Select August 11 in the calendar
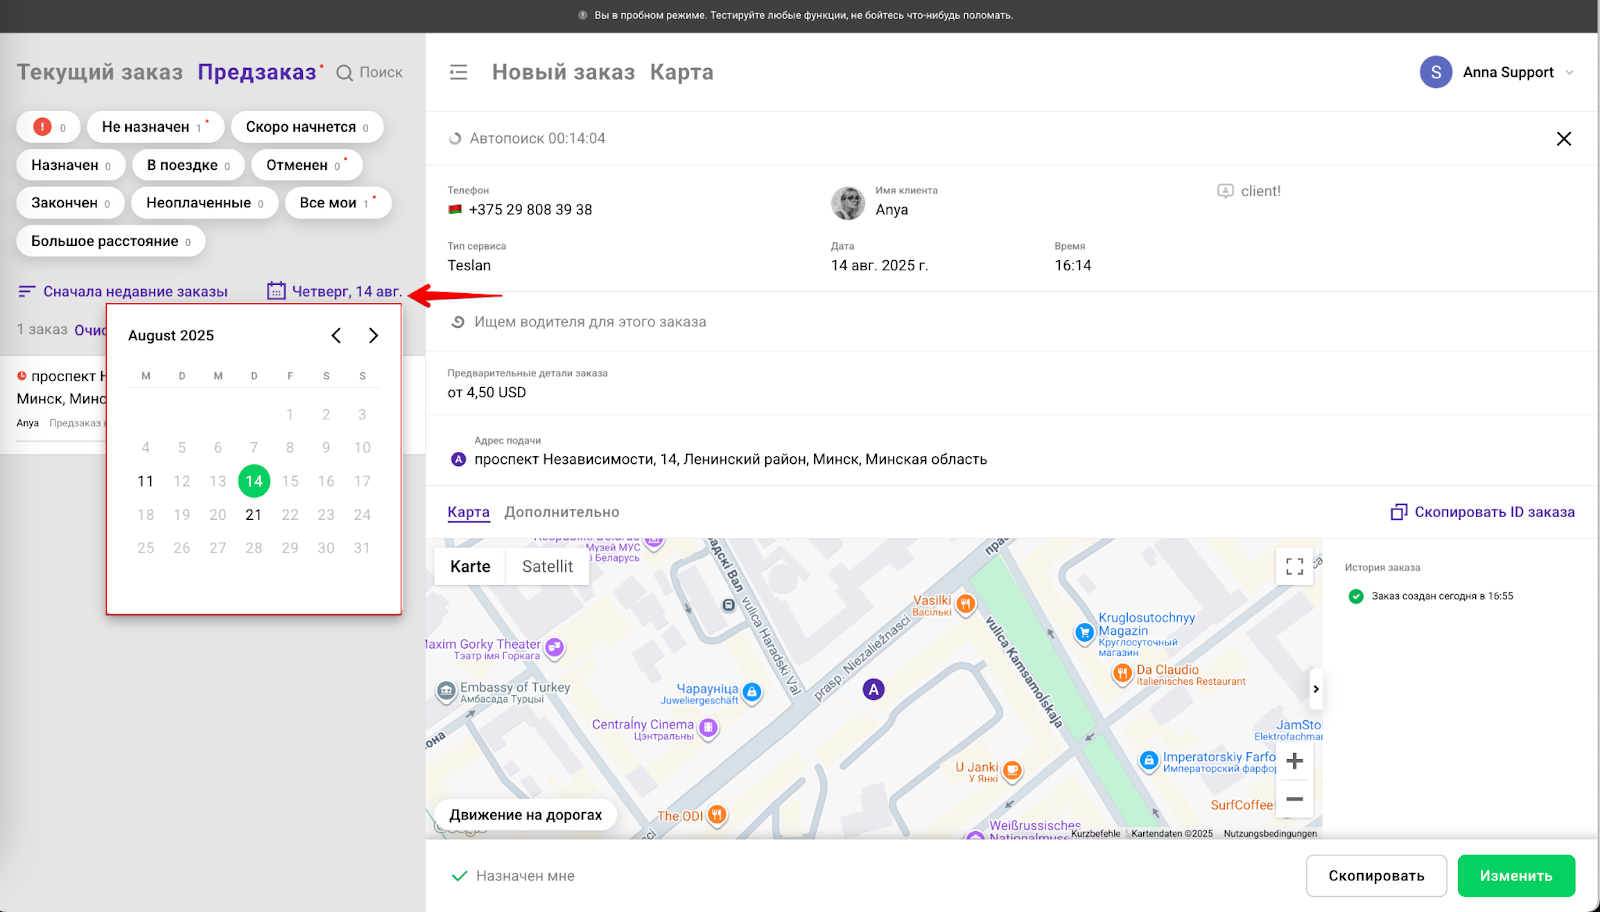Image resolution: width=1600 pixels, height=912 pixels. coord(146,481)
